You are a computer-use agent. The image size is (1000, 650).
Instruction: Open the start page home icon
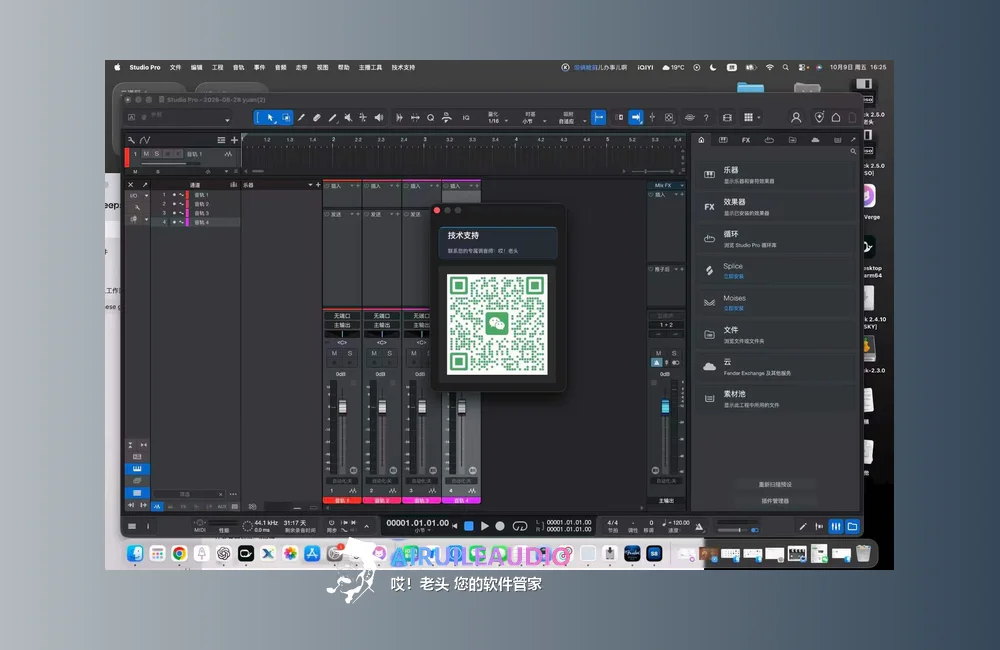point(835,117)
